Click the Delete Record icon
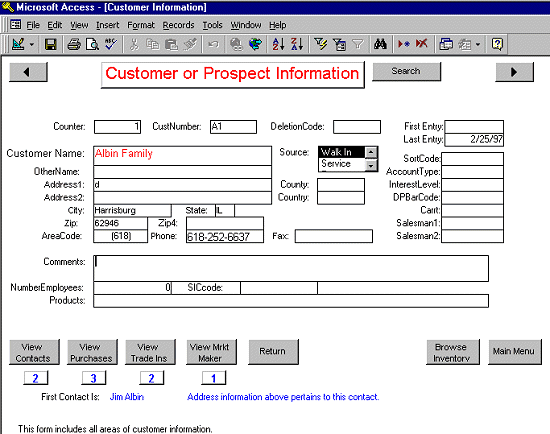 tap(421, 45)
